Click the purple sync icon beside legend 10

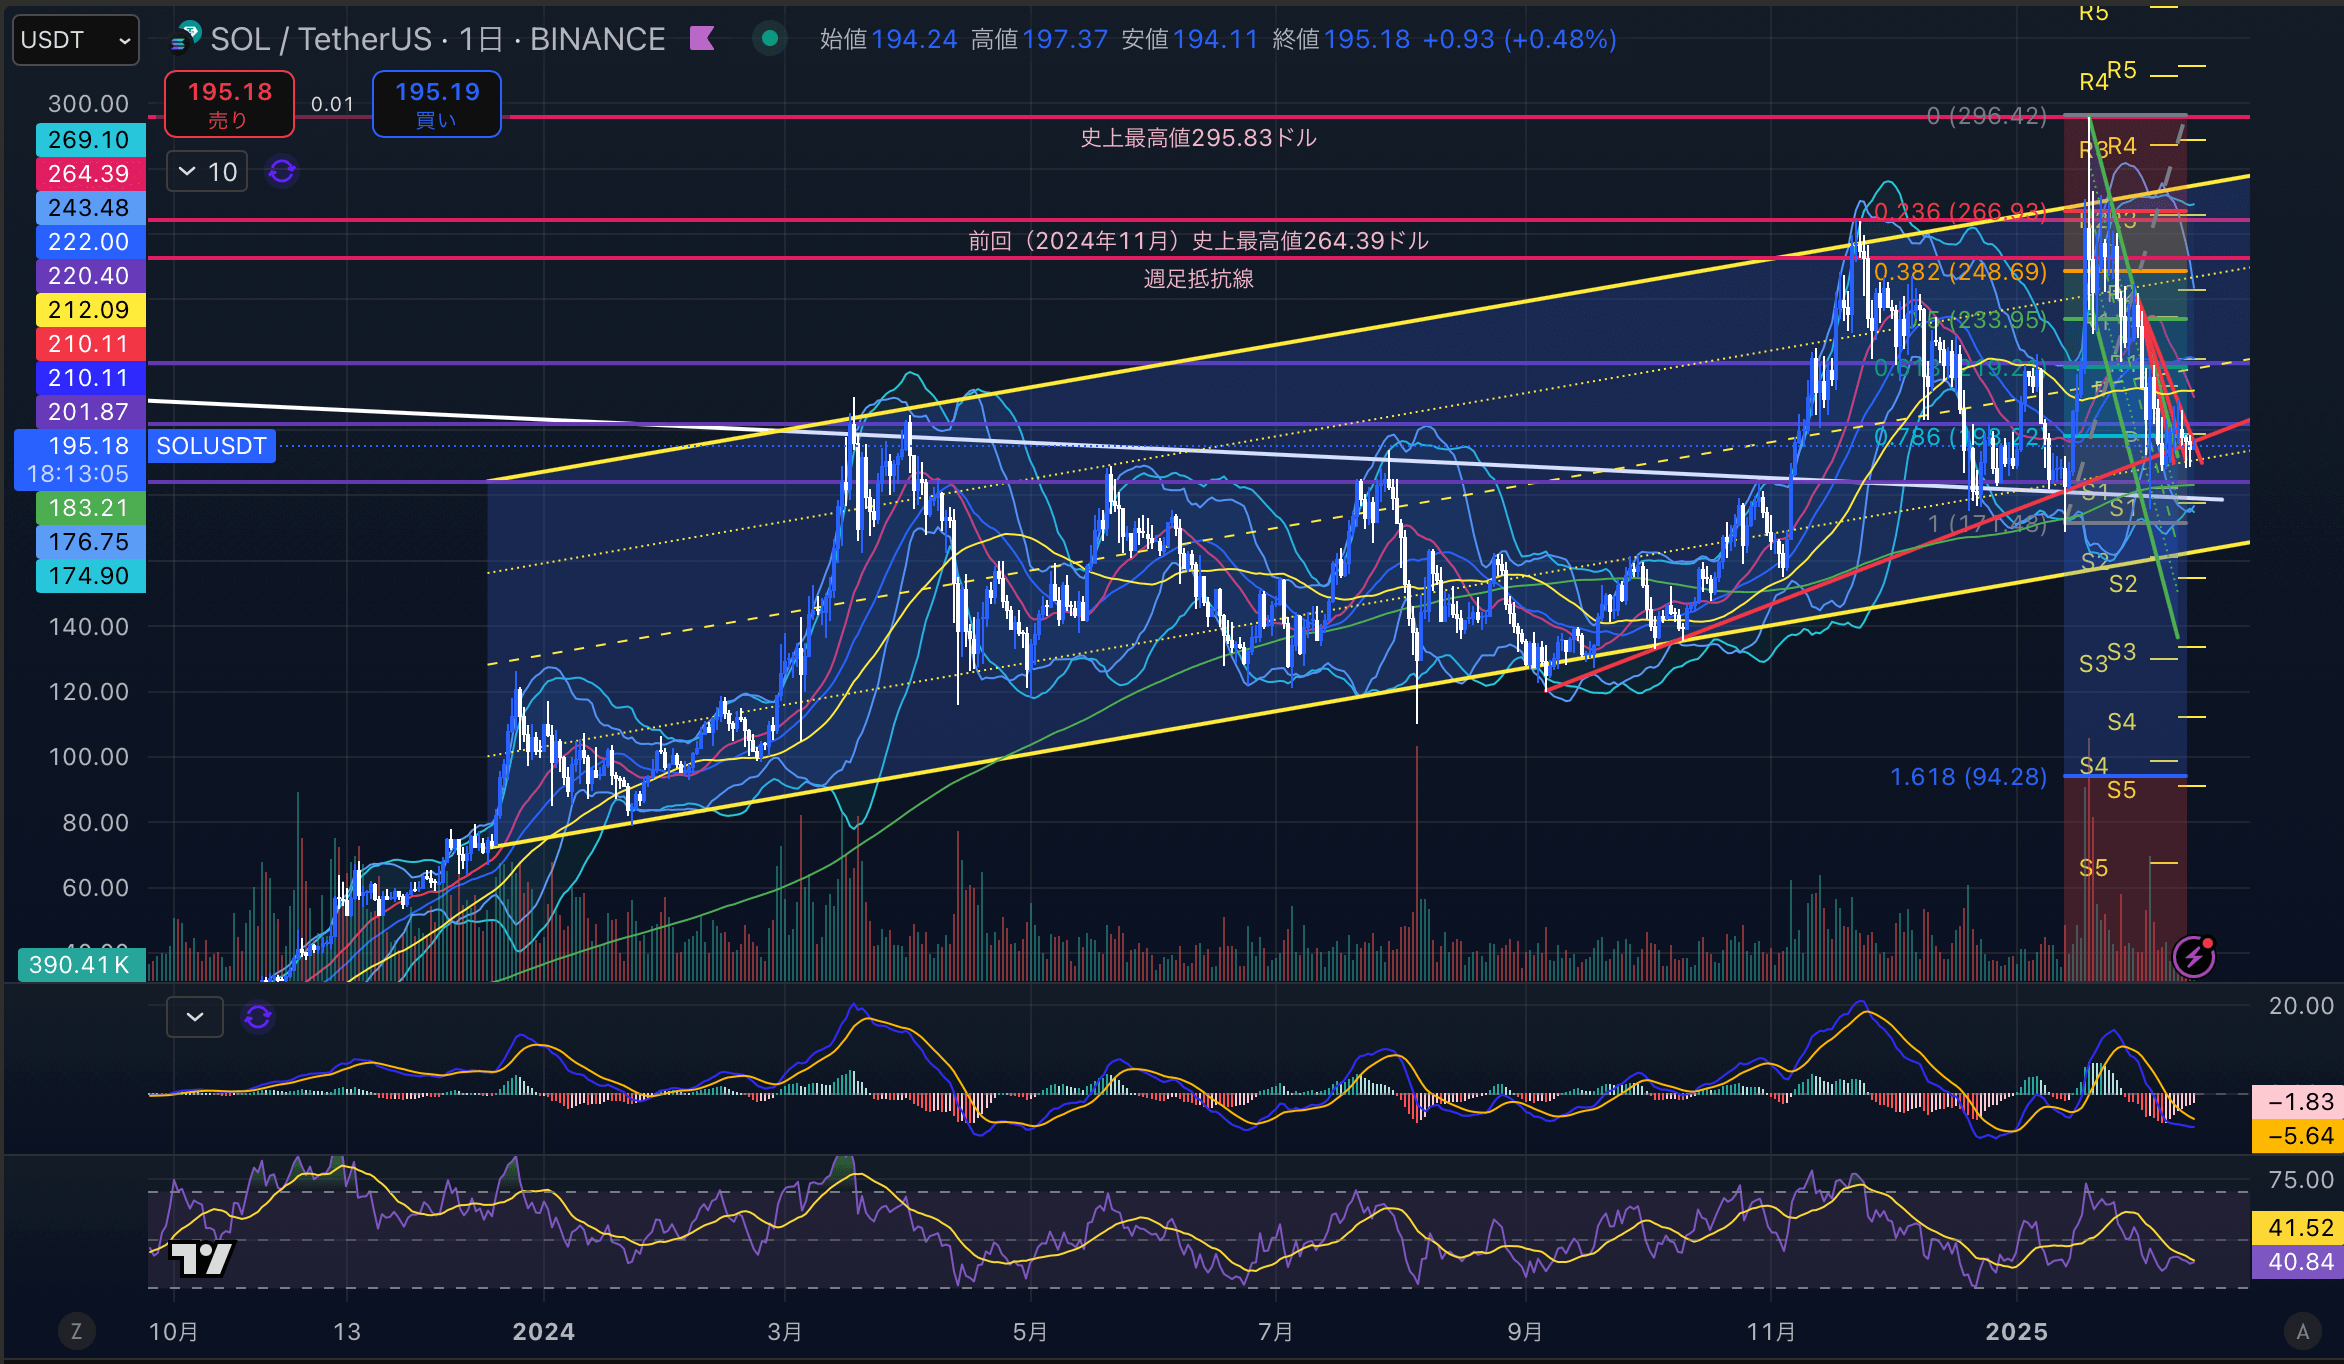pyautogui.click(x=282, y=172)
